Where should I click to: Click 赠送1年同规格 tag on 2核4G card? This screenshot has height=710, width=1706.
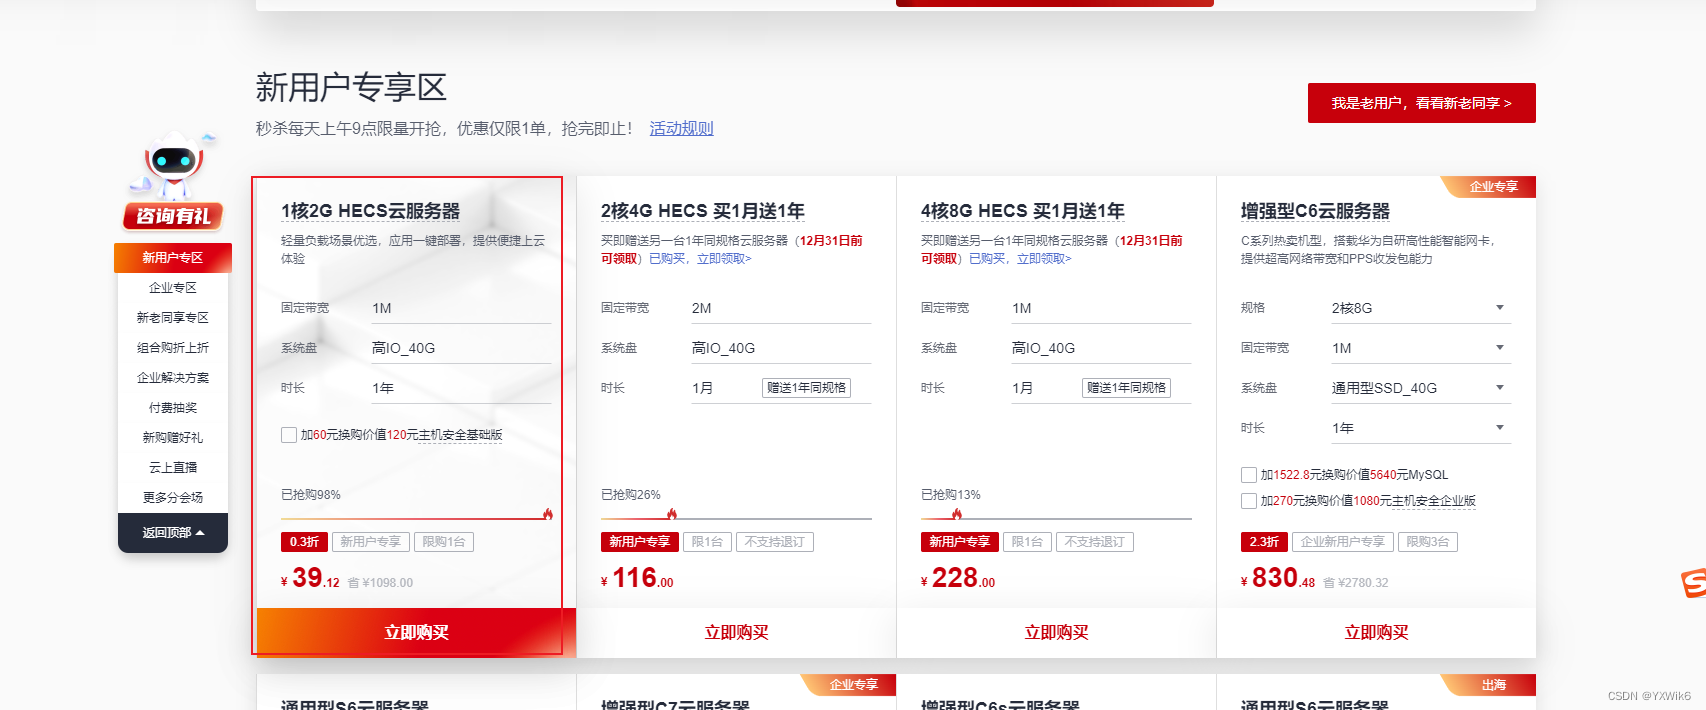[806, 388]
